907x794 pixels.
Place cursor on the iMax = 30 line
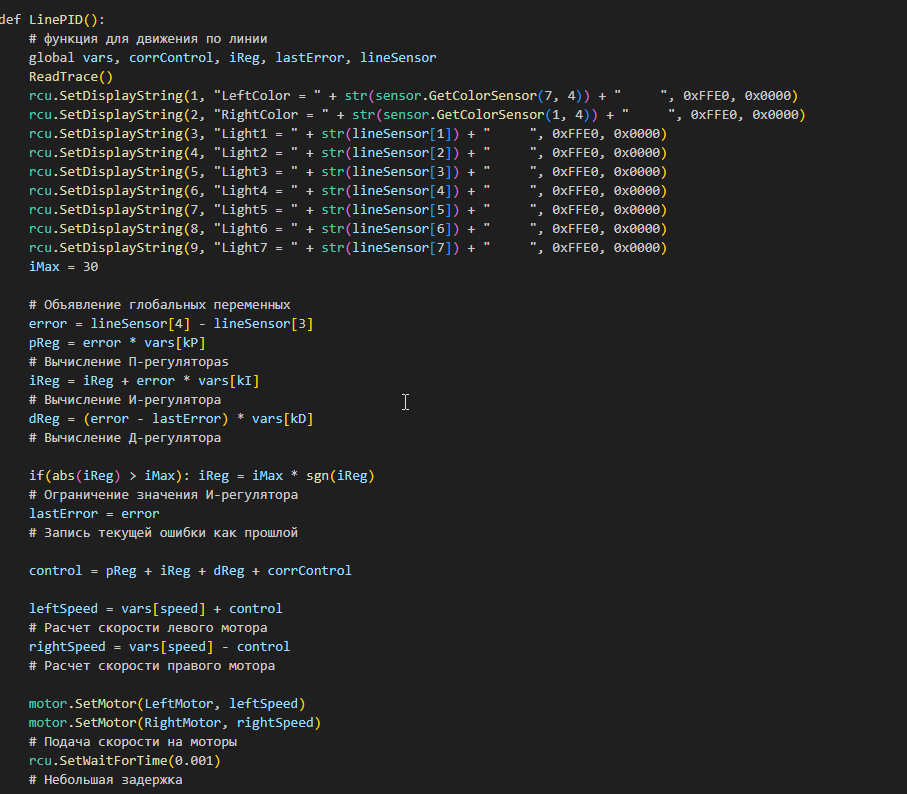point(63,267)
